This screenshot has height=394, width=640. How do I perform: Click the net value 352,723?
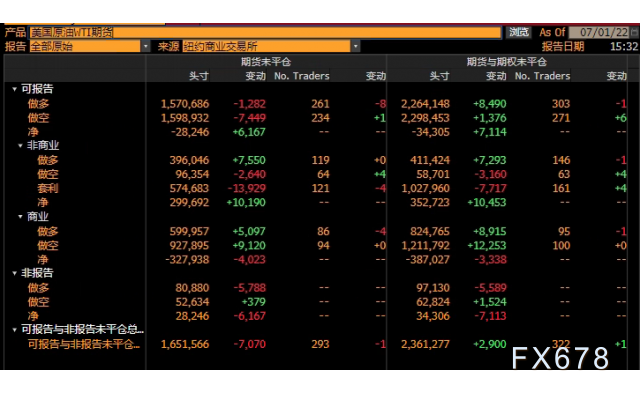tap(430, 203)
